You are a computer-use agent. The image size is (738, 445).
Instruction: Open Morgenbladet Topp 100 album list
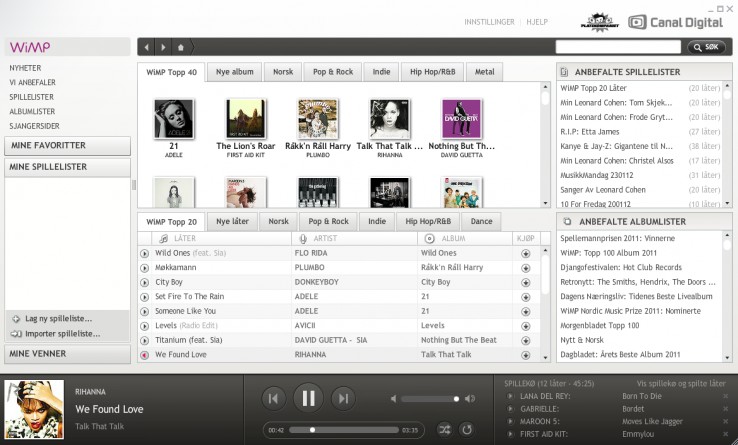coord(600,326)
